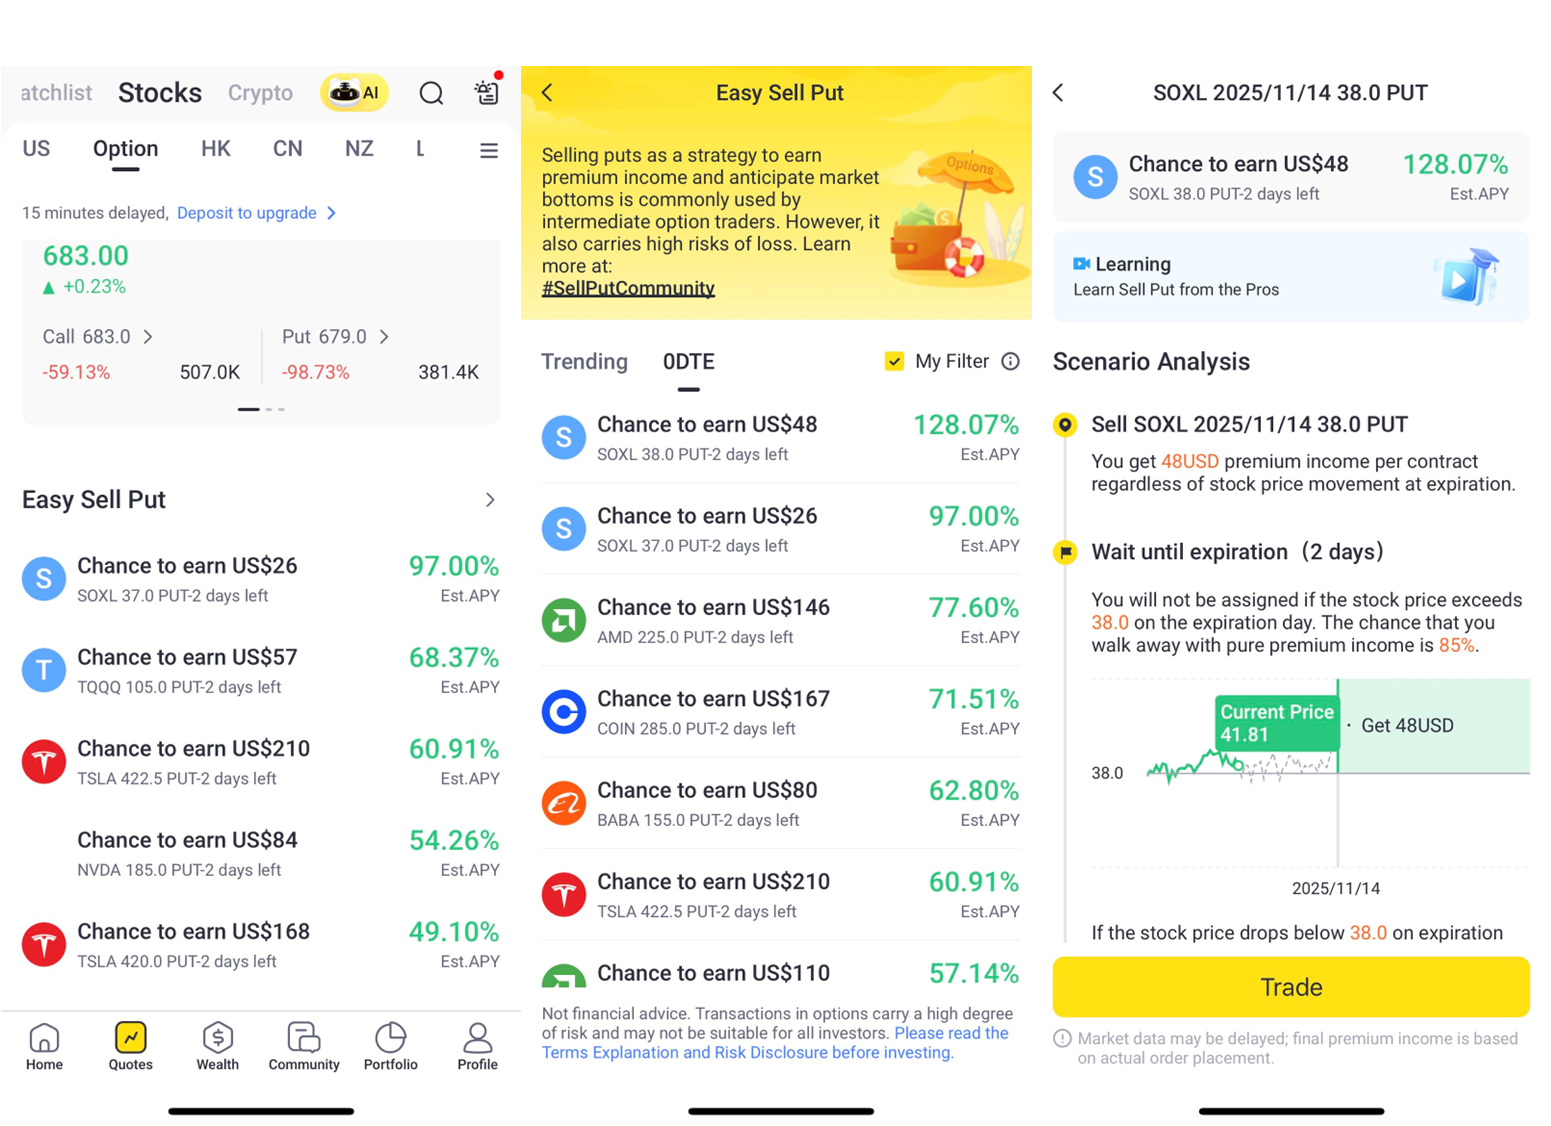Tap the search magnifier icon
The width and height of the screenshot is (1551, 1126).
pos(431,93)
